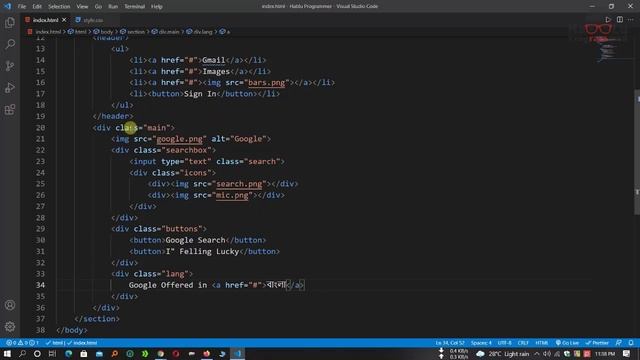640x360 pixels.
Task: Click the section breadcrumb item
Action: (x=133, y=32)
